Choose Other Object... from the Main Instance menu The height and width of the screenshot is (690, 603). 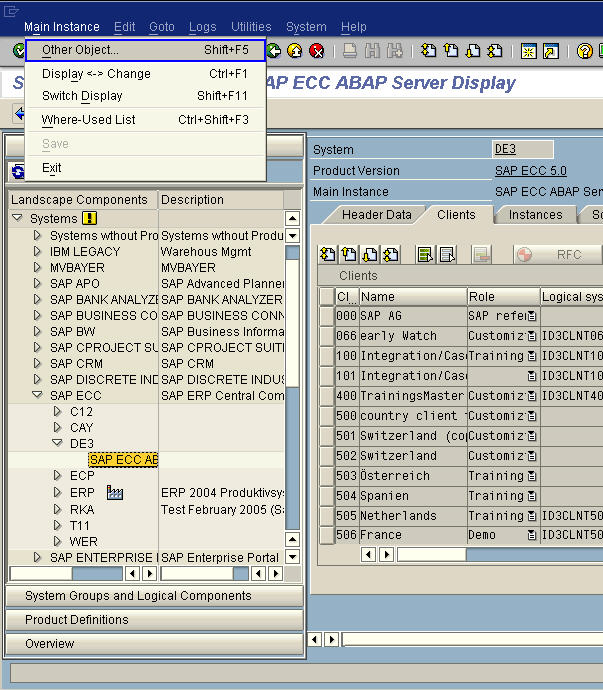[x=145, y=50]
